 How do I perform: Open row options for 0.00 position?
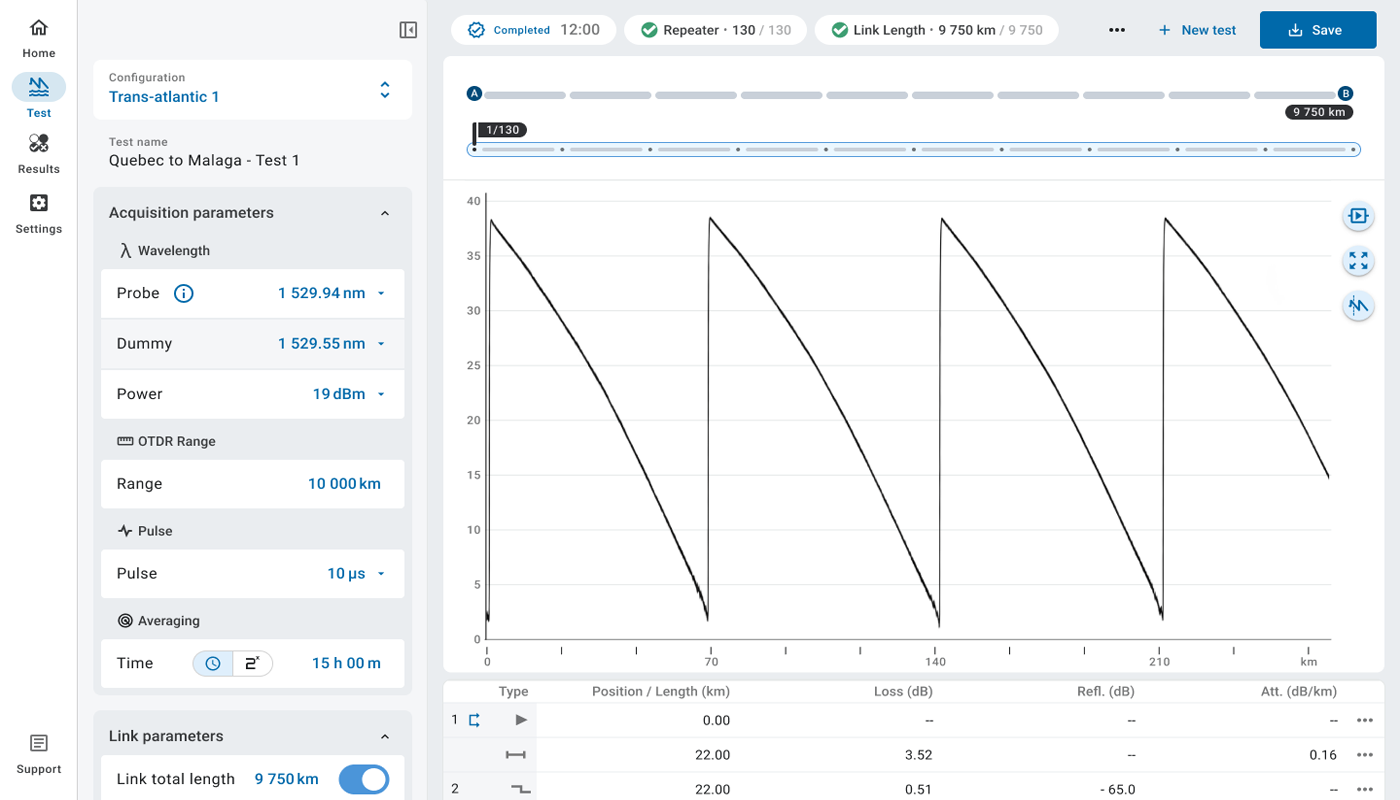[1365, 720]
